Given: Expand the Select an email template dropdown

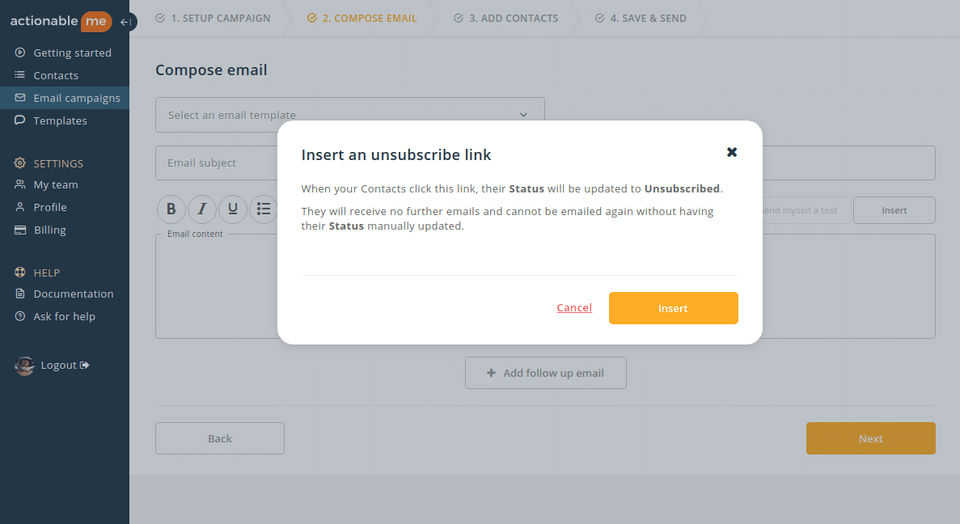Looking at the screenshot, I should click(350, 115).
